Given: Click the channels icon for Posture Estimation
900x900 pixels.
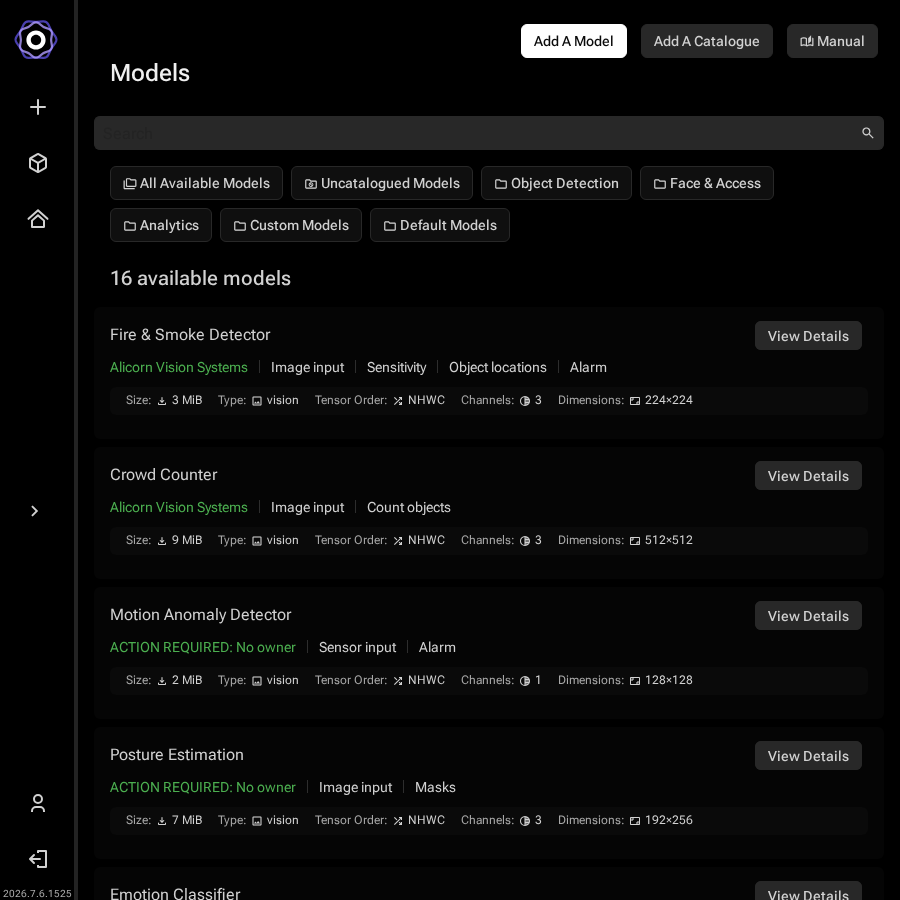Looking at the screenshot, I should 525,821.
